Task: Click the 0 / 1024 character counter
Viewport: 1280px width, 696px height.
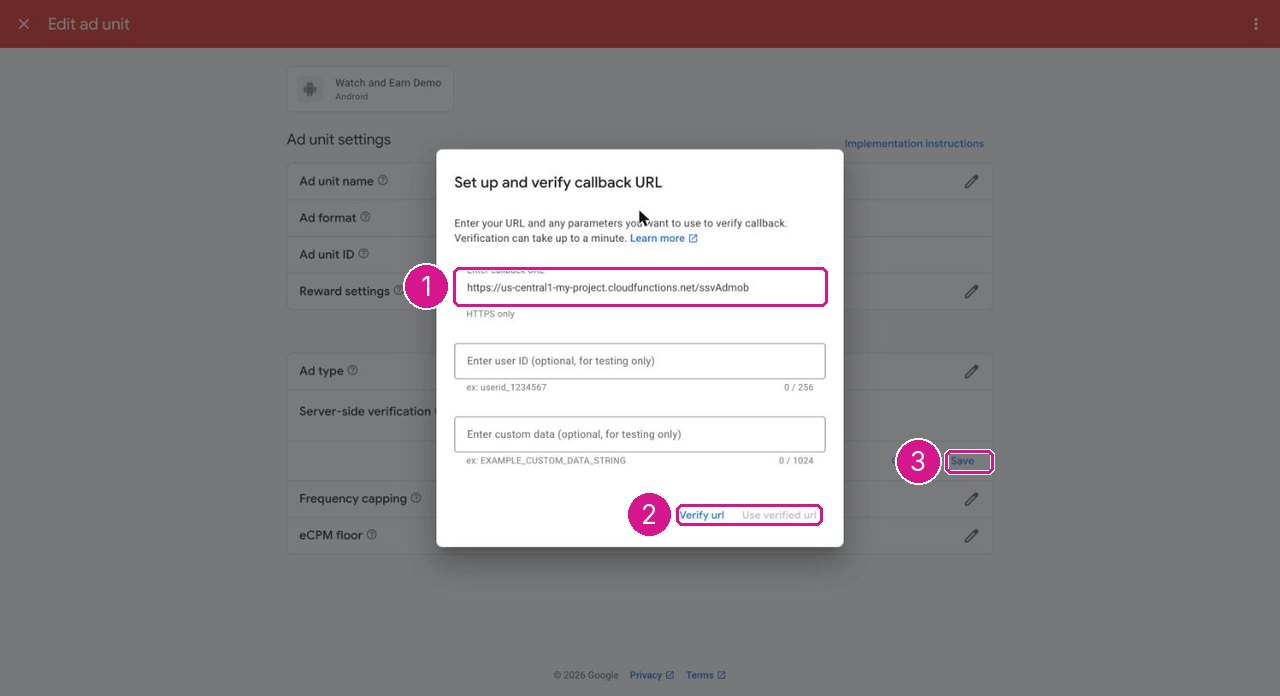Action: (x=796, y=461)
